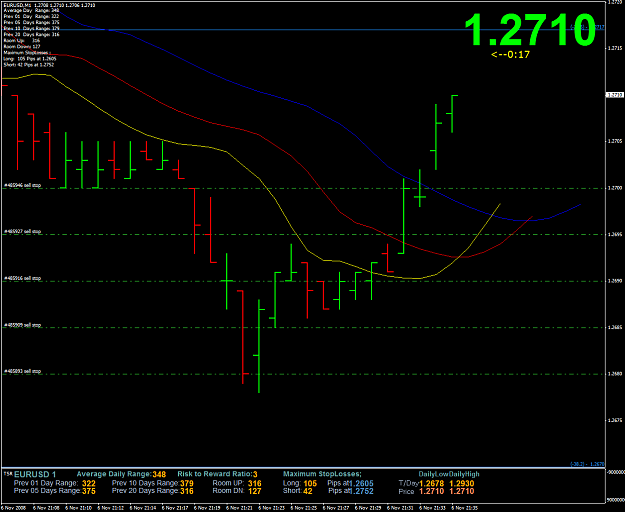The height and width of the screenshot is (512, 625).
Task: Click the current price marker on the price axis
Action: click(x=614, y=95)
